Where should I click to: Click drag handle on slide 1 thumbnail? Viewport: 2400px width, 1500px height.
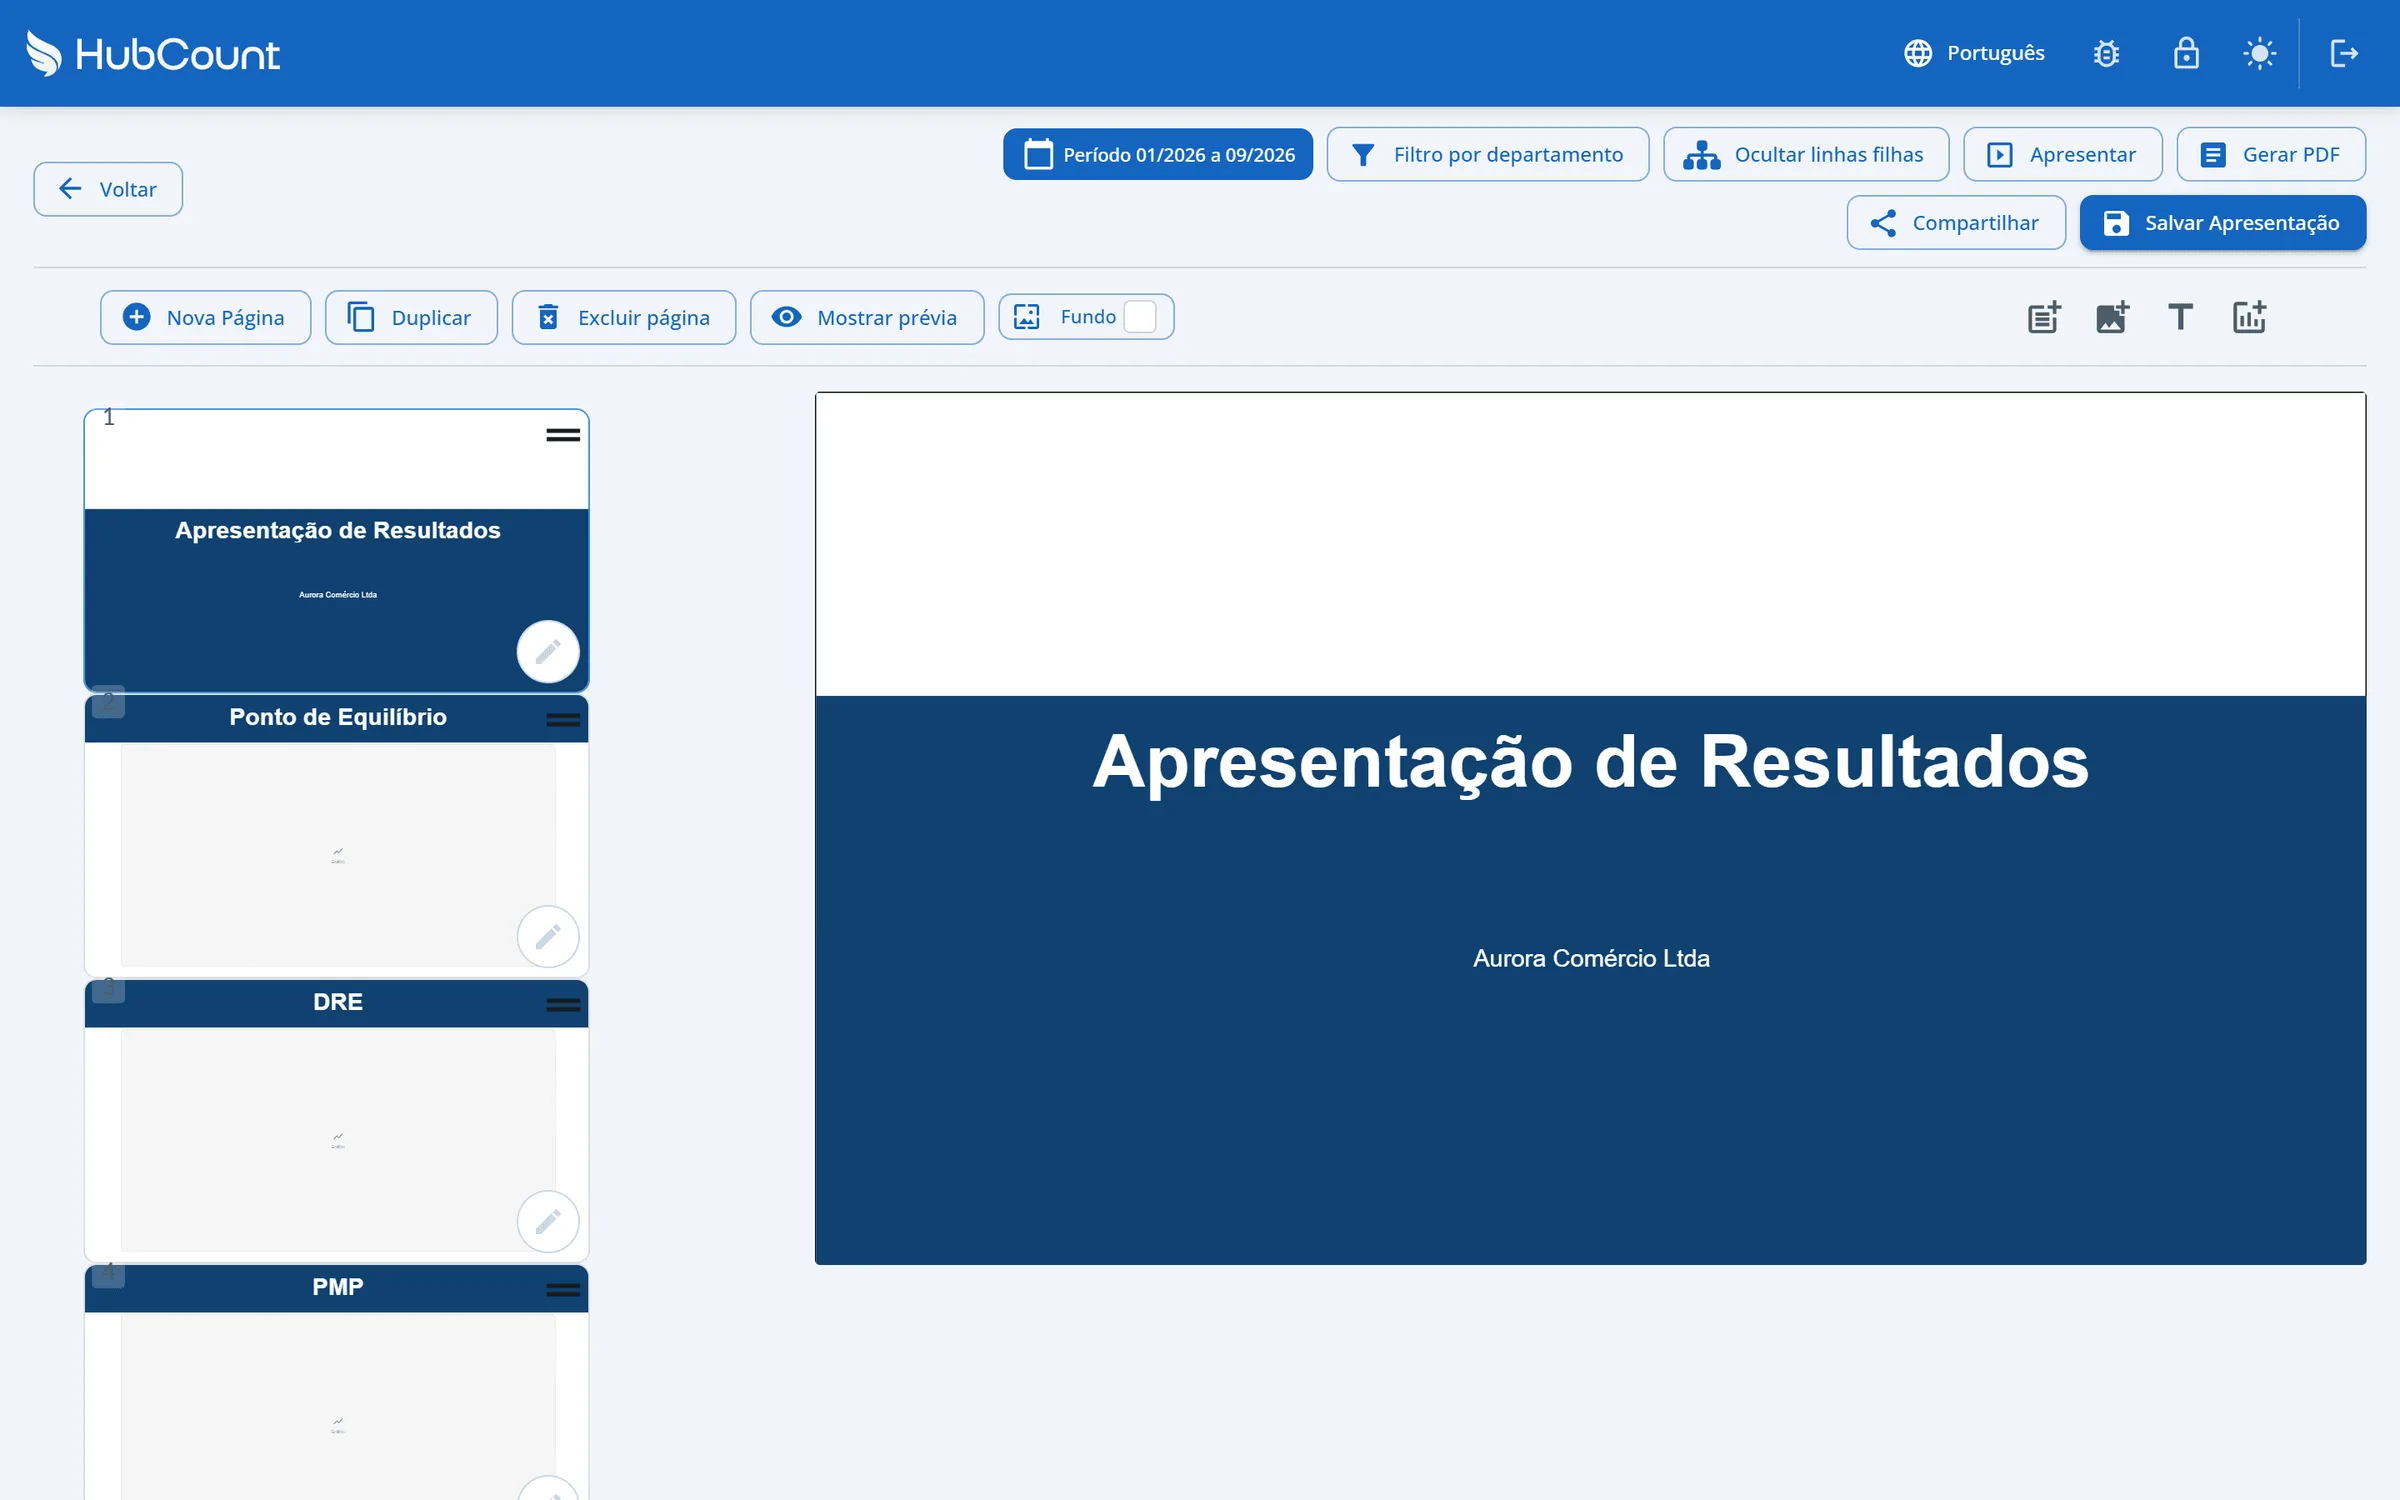click(x=563, y=435)
